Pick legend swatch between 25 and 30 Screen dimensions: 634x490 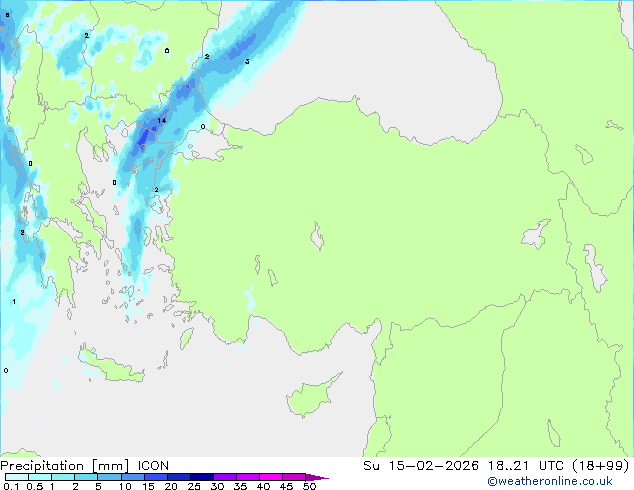point(202,477)
